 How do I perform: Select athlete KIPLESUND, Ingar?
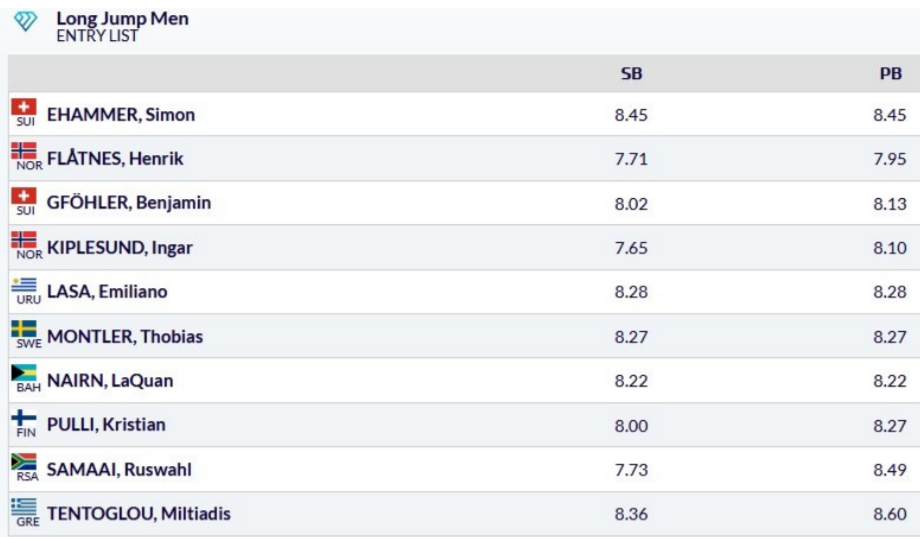coord(119,248)
